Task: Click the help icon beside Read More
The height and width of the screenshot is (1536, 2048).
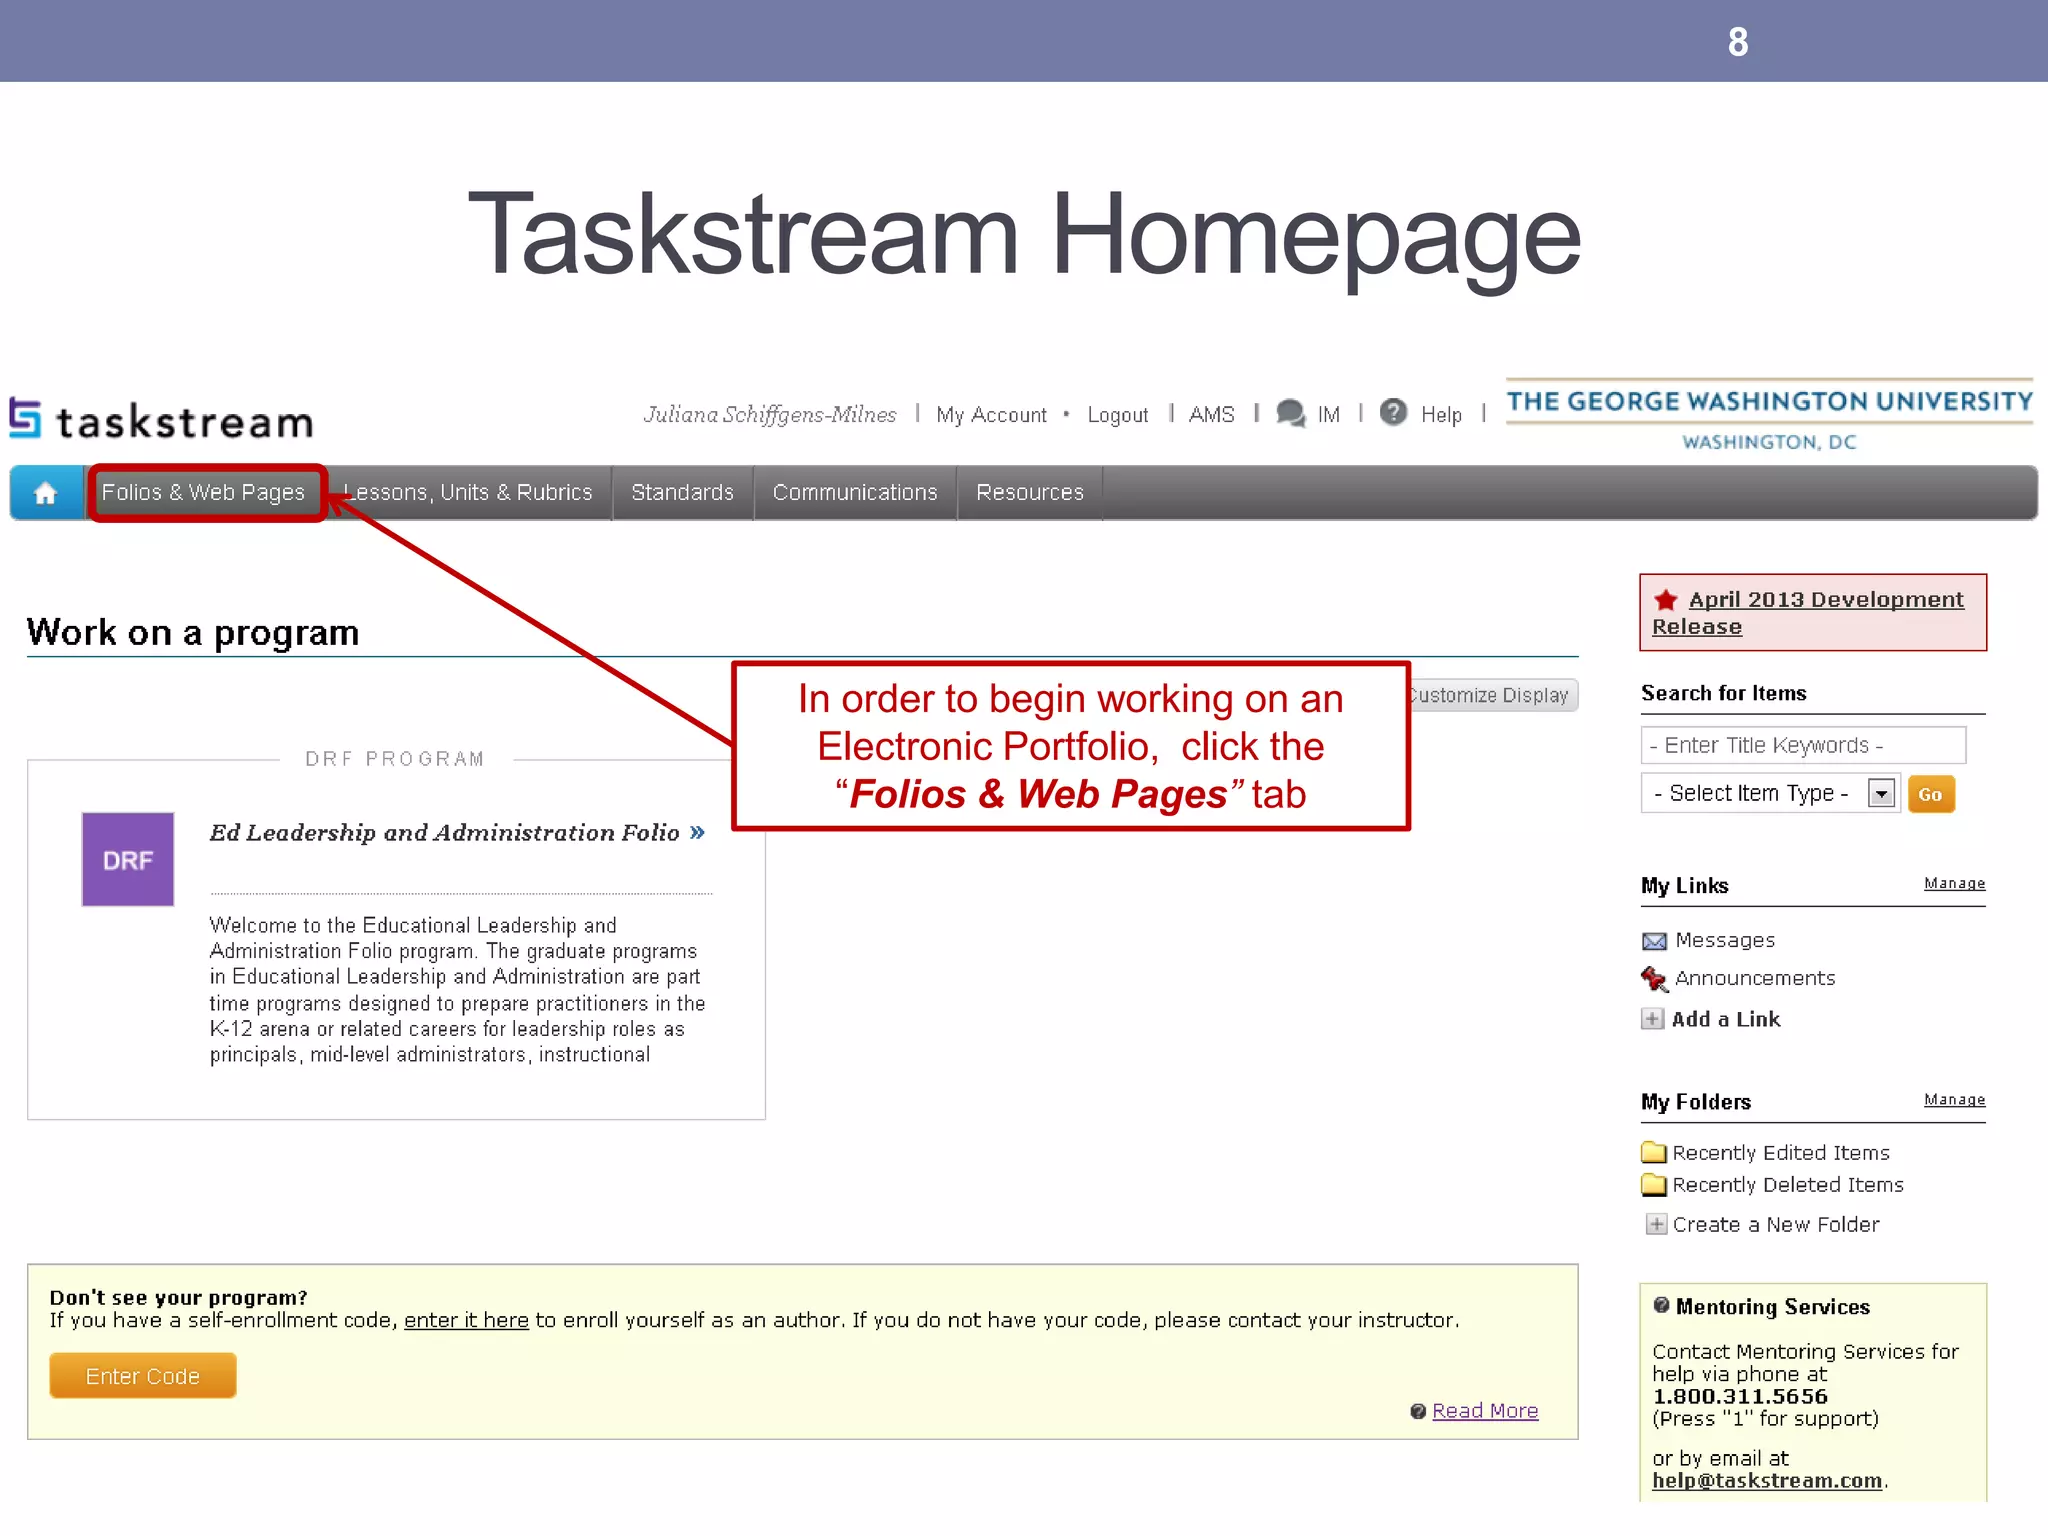Action: coord(1418,1411)
